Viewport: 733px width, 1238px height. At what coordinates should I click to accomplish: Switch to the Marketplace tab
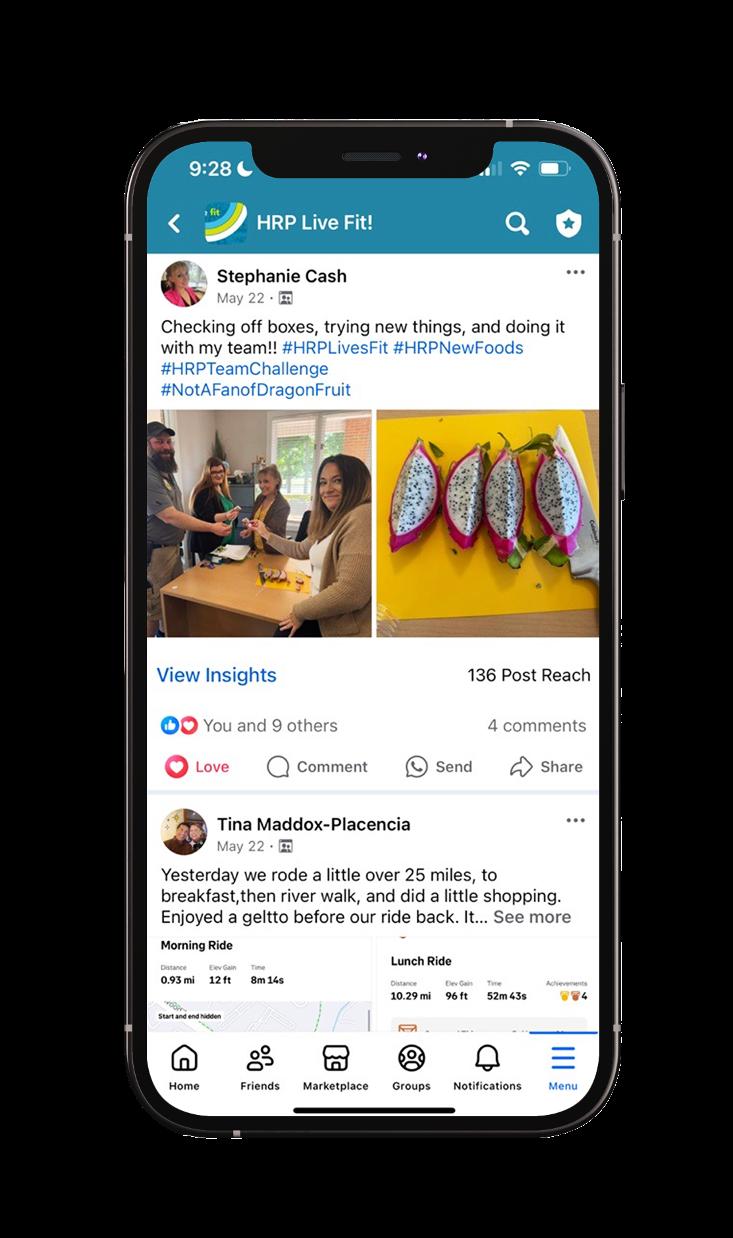click(335, 1067)
